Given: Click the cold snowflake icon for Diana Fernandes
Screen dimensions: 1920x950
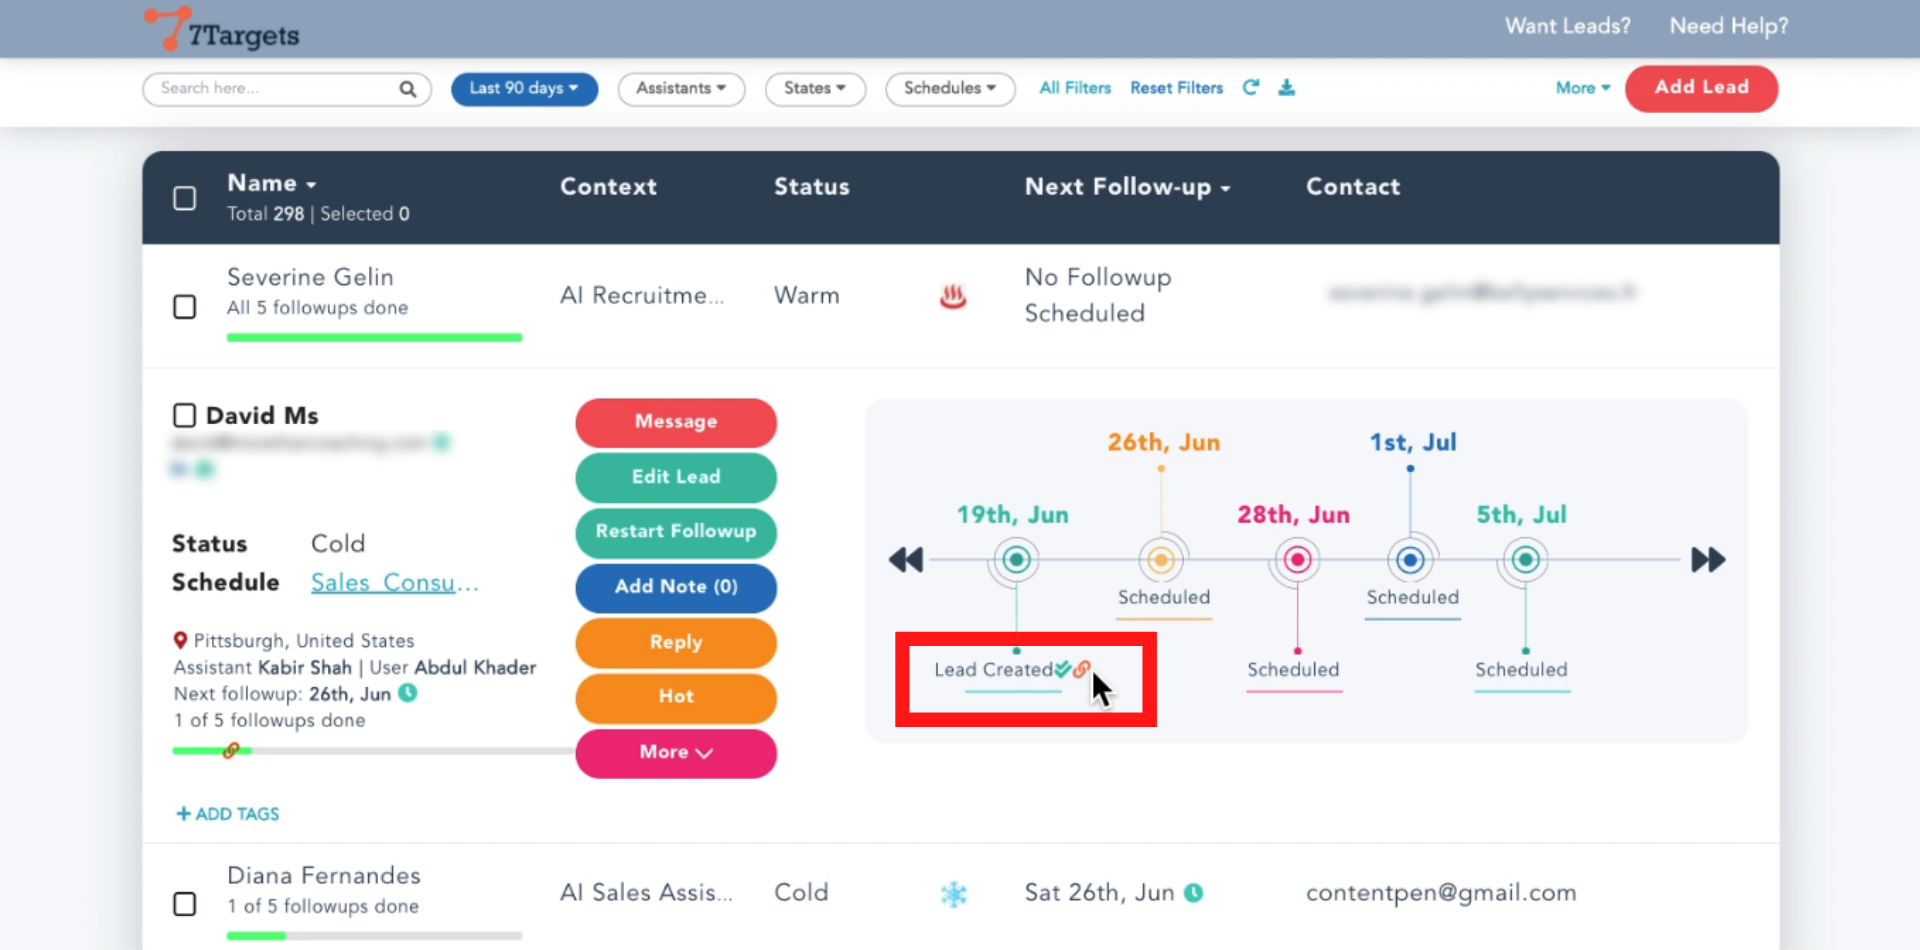Looking at the screenshot, I should [x=954, y=894].
